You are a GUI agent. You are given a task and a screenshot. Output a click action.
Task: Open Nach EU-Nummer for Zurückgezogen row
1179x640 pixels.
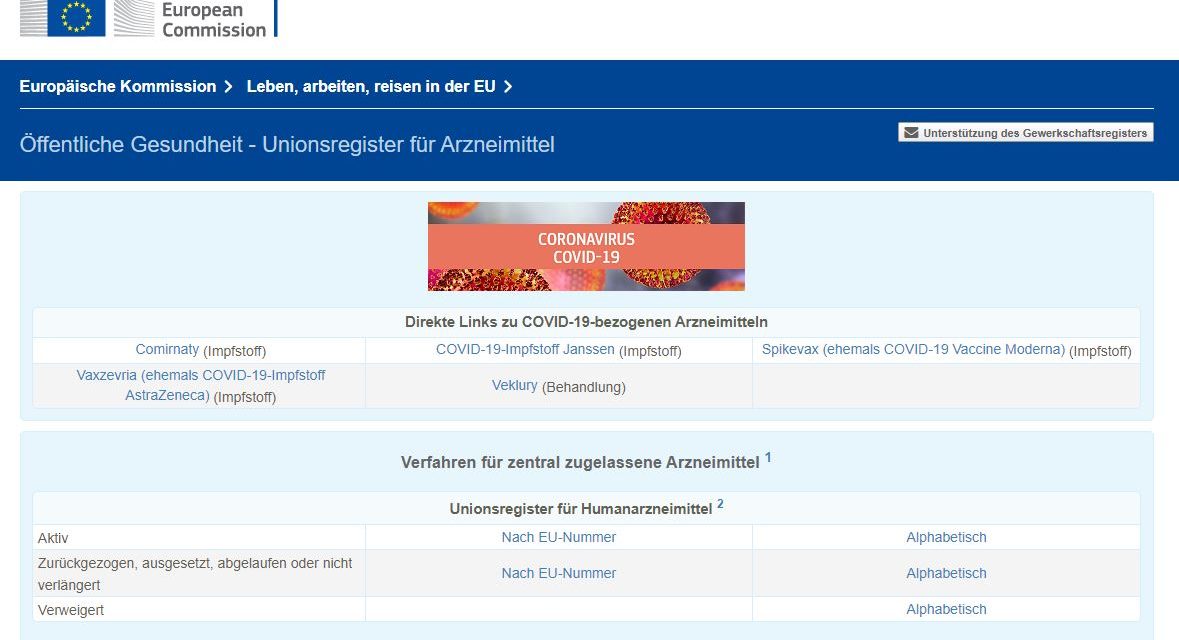click(x=559, y=573)
